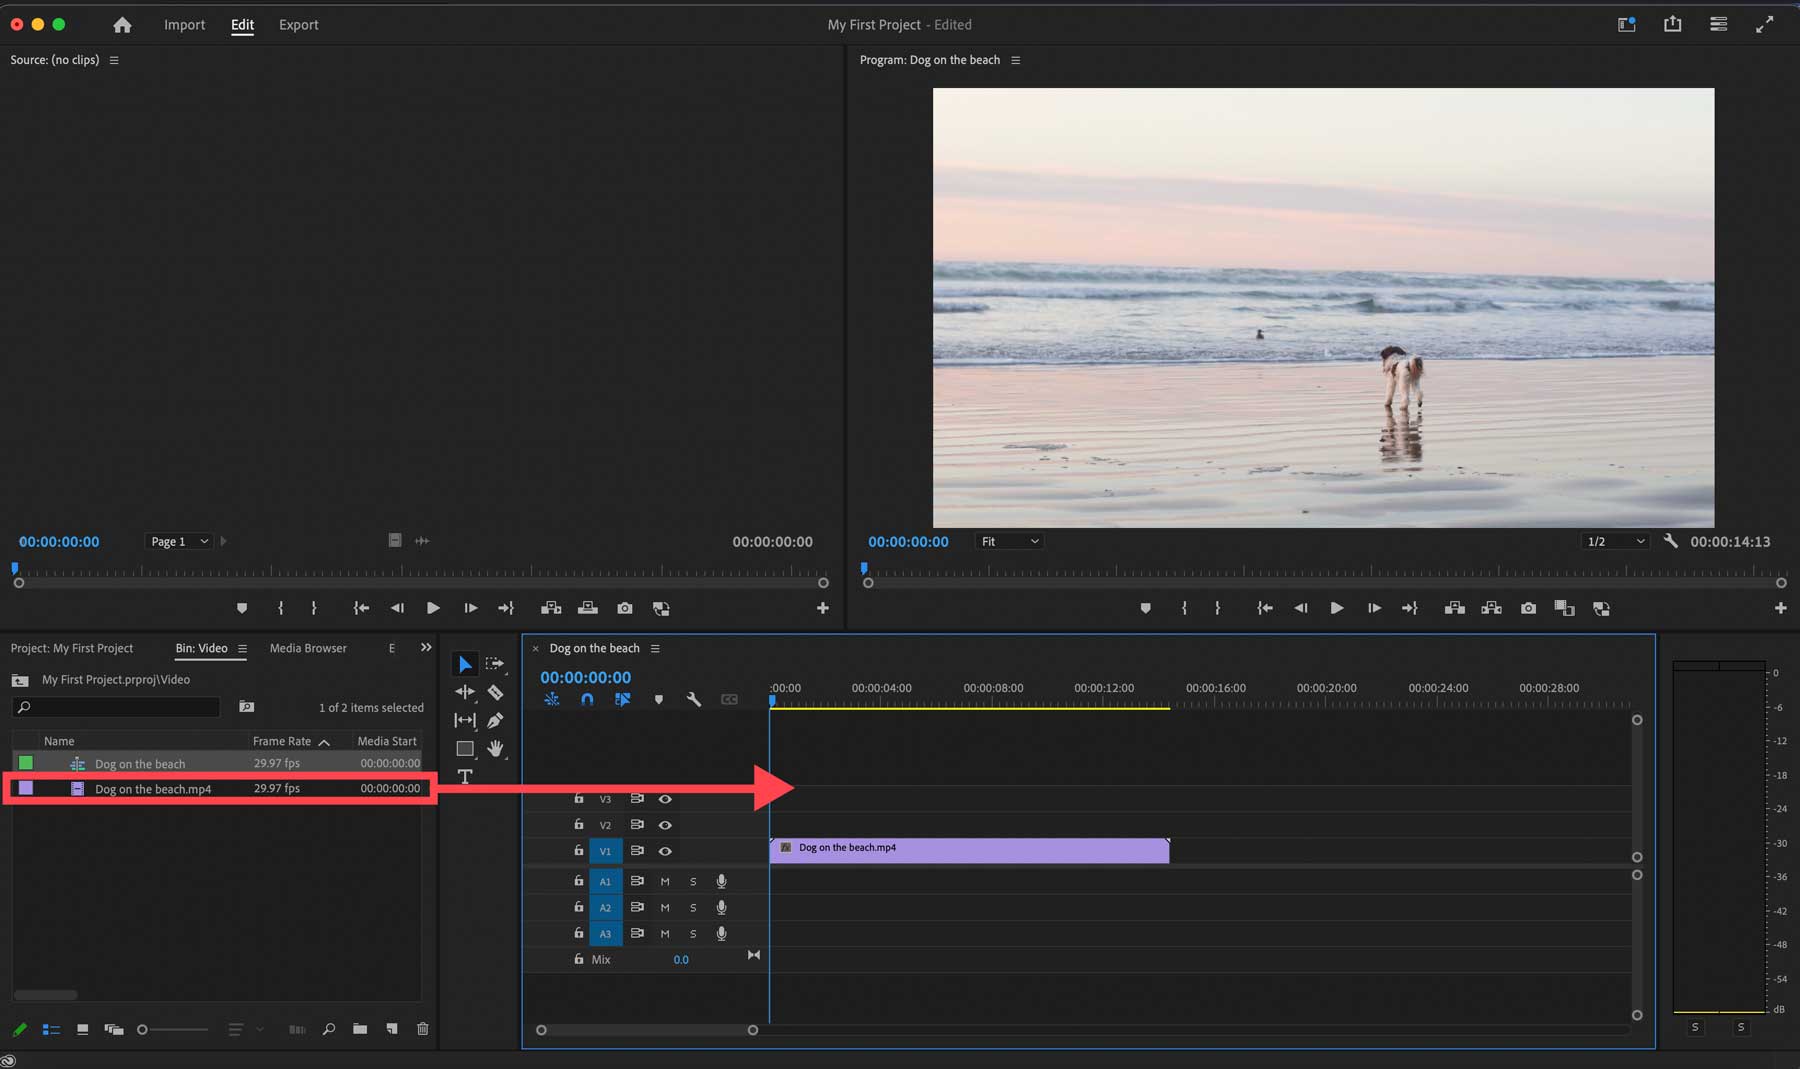Image resolution: width=1800 pixels, height=1069 pixels.
Task: Select the Type tool
Action: (x=465, y=776)
